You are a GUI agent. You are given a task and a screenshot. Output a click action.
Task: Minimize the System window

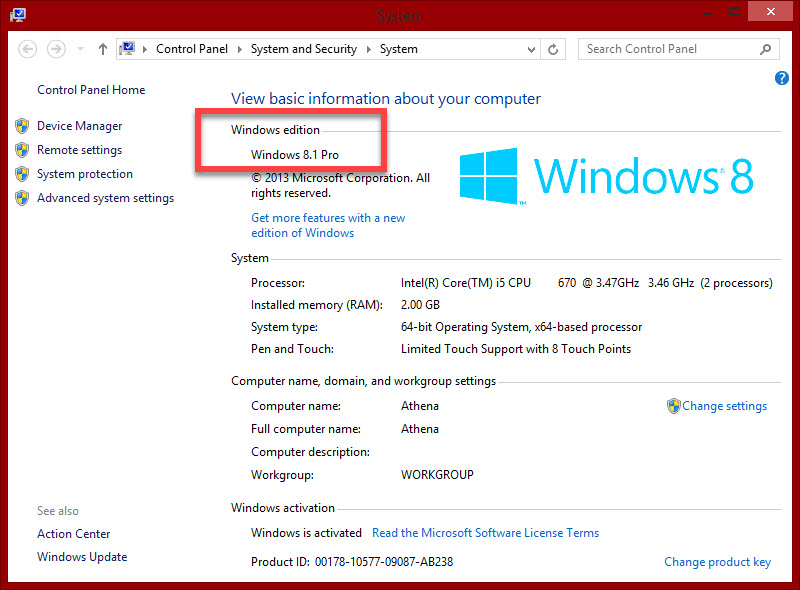[708, 12]
